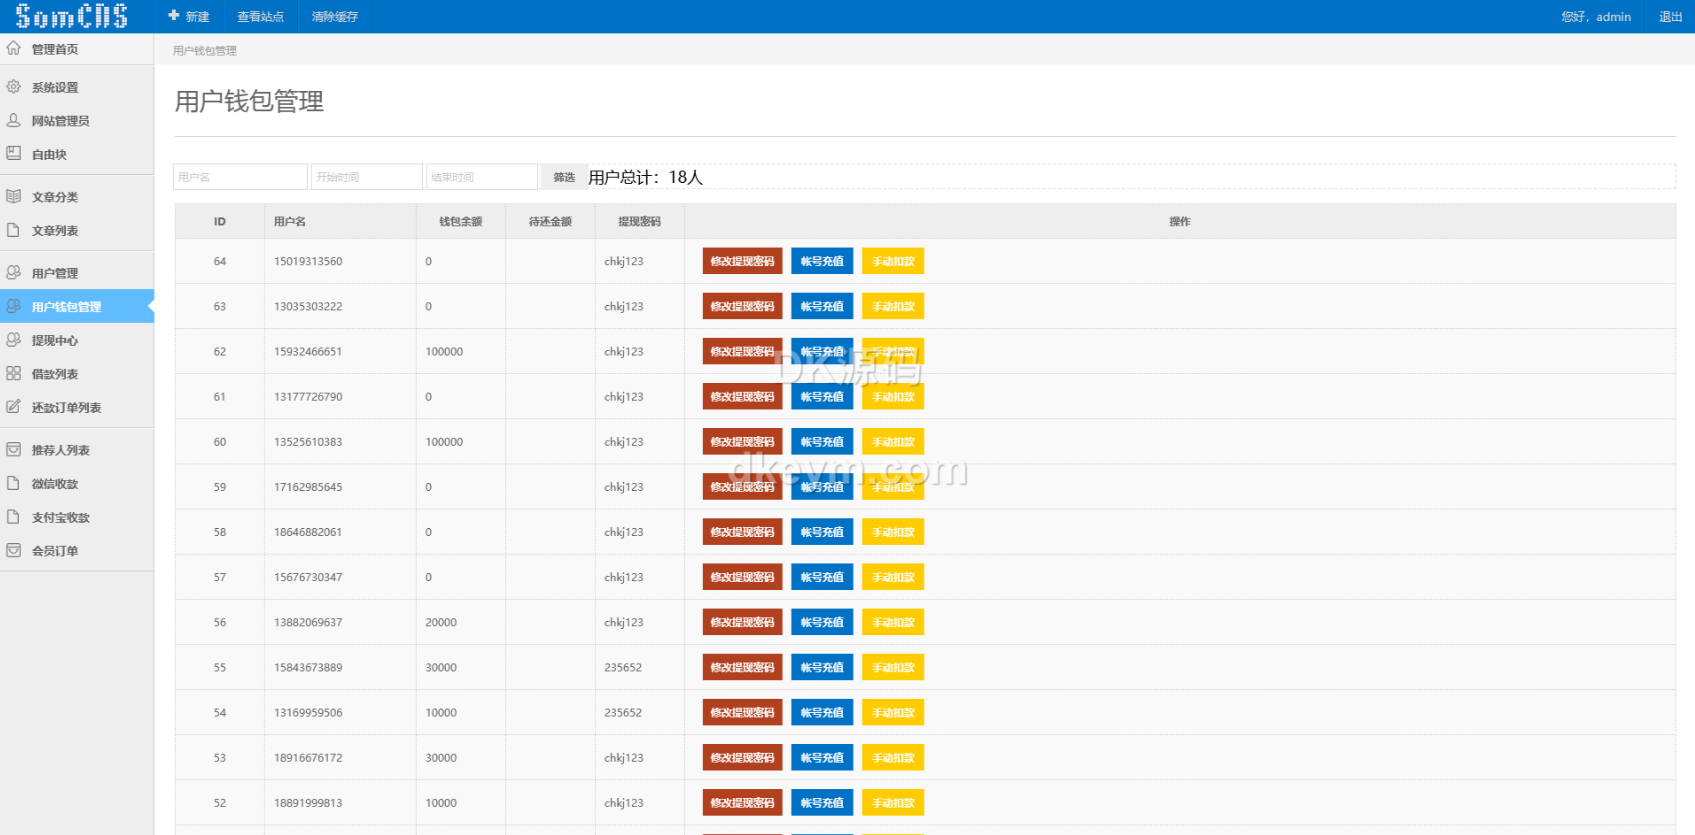The height and width of the screenshot is (835, 1695).
Task: Open 用户管理 in the sidebar
Action: (x=55, y=273)
